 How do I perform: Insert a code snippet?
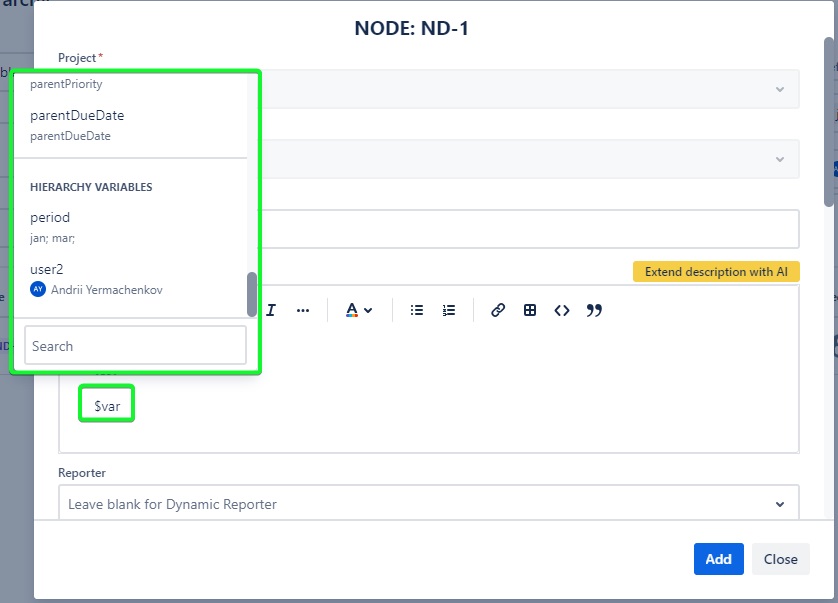coord(562,310)
